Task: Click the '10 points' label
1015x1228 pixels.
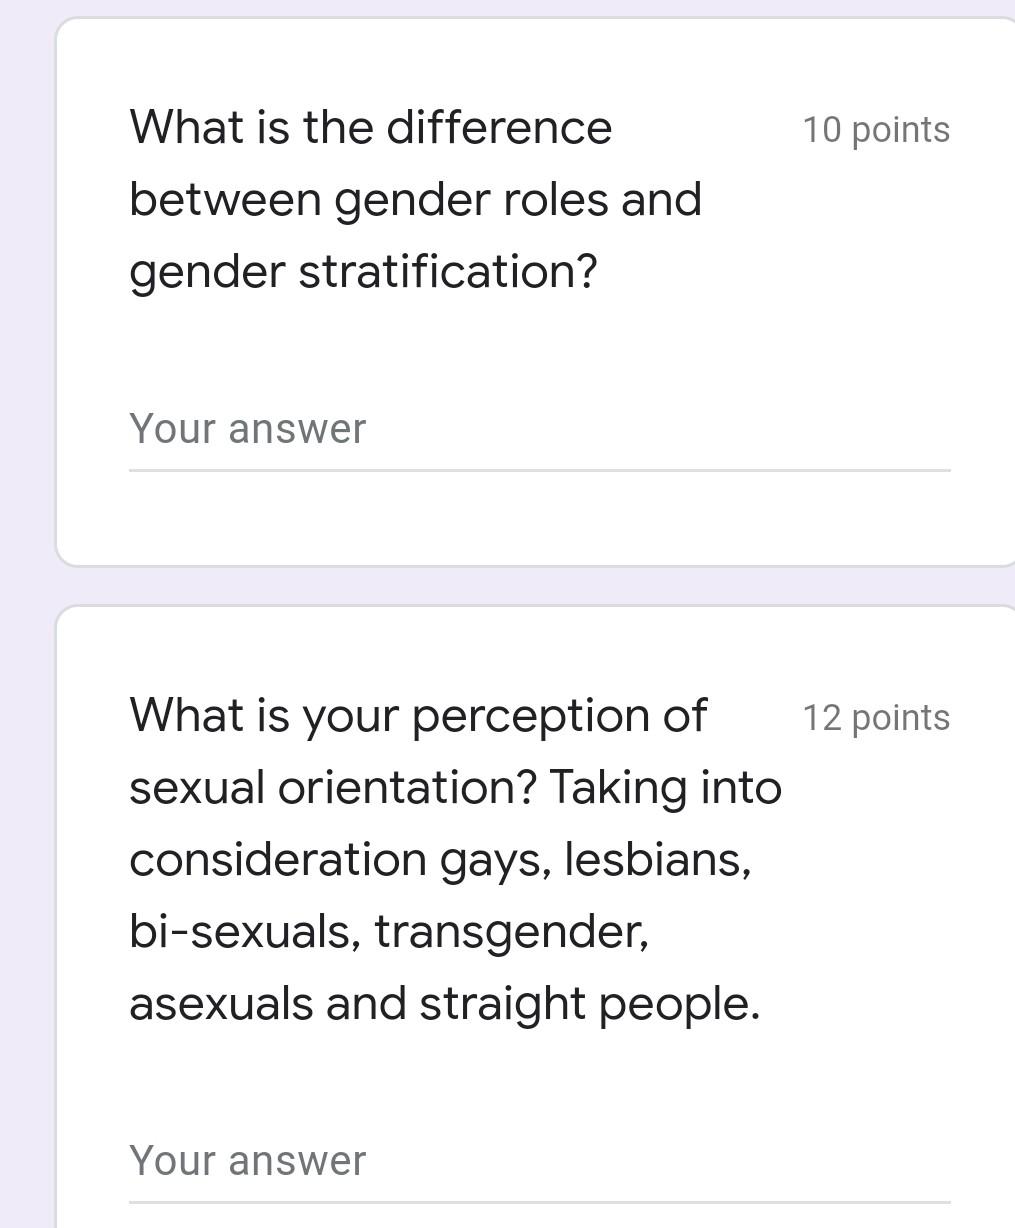Action: coord(876,129)
